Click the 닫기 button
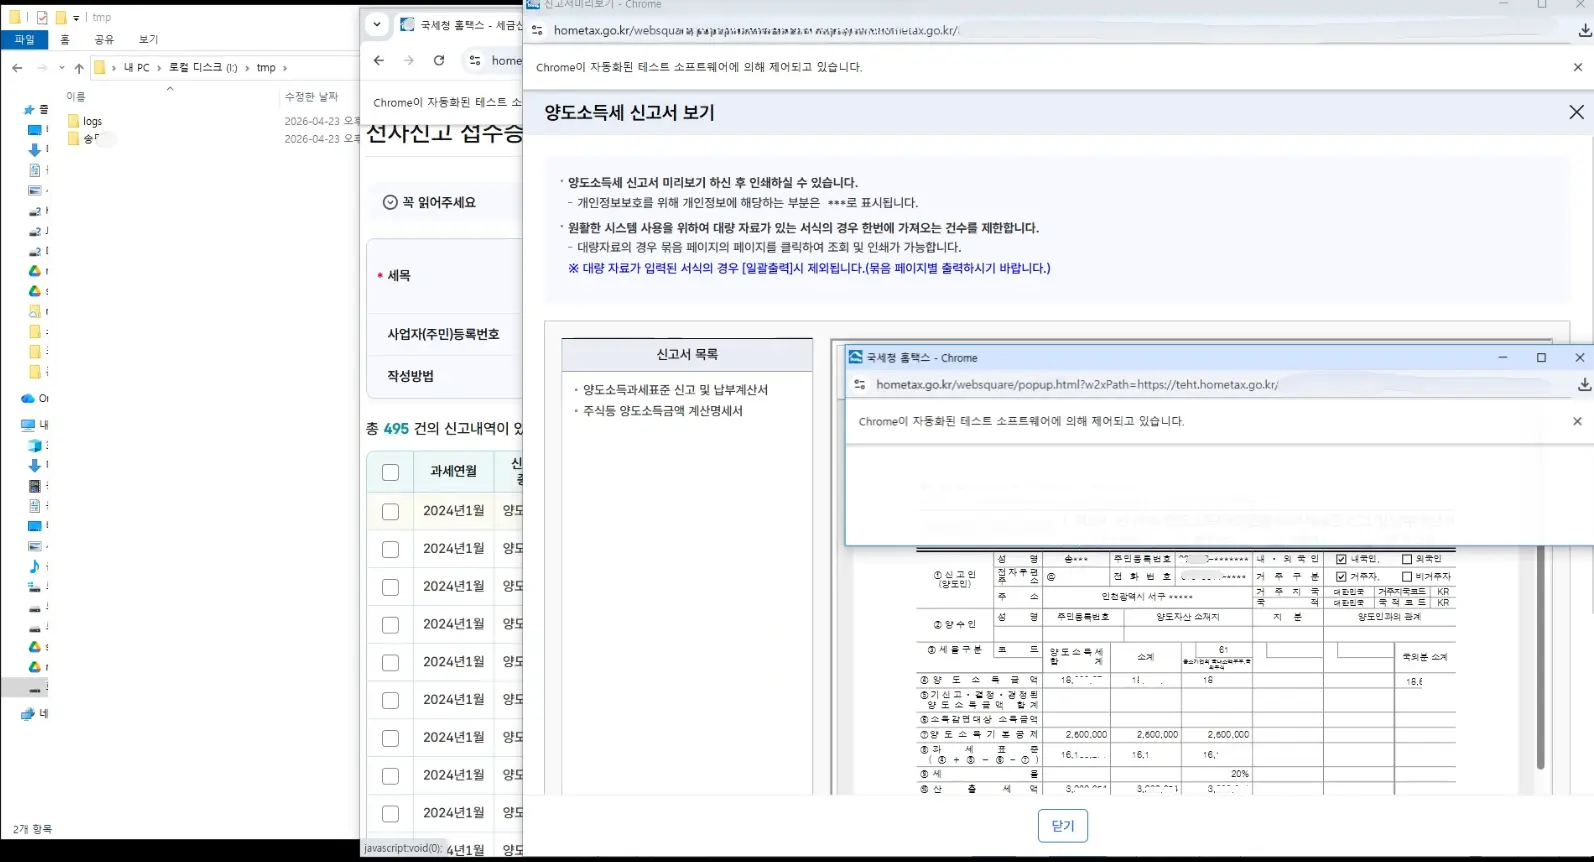The width and height of the screenshot is (1594, 862). point(1062,826)
